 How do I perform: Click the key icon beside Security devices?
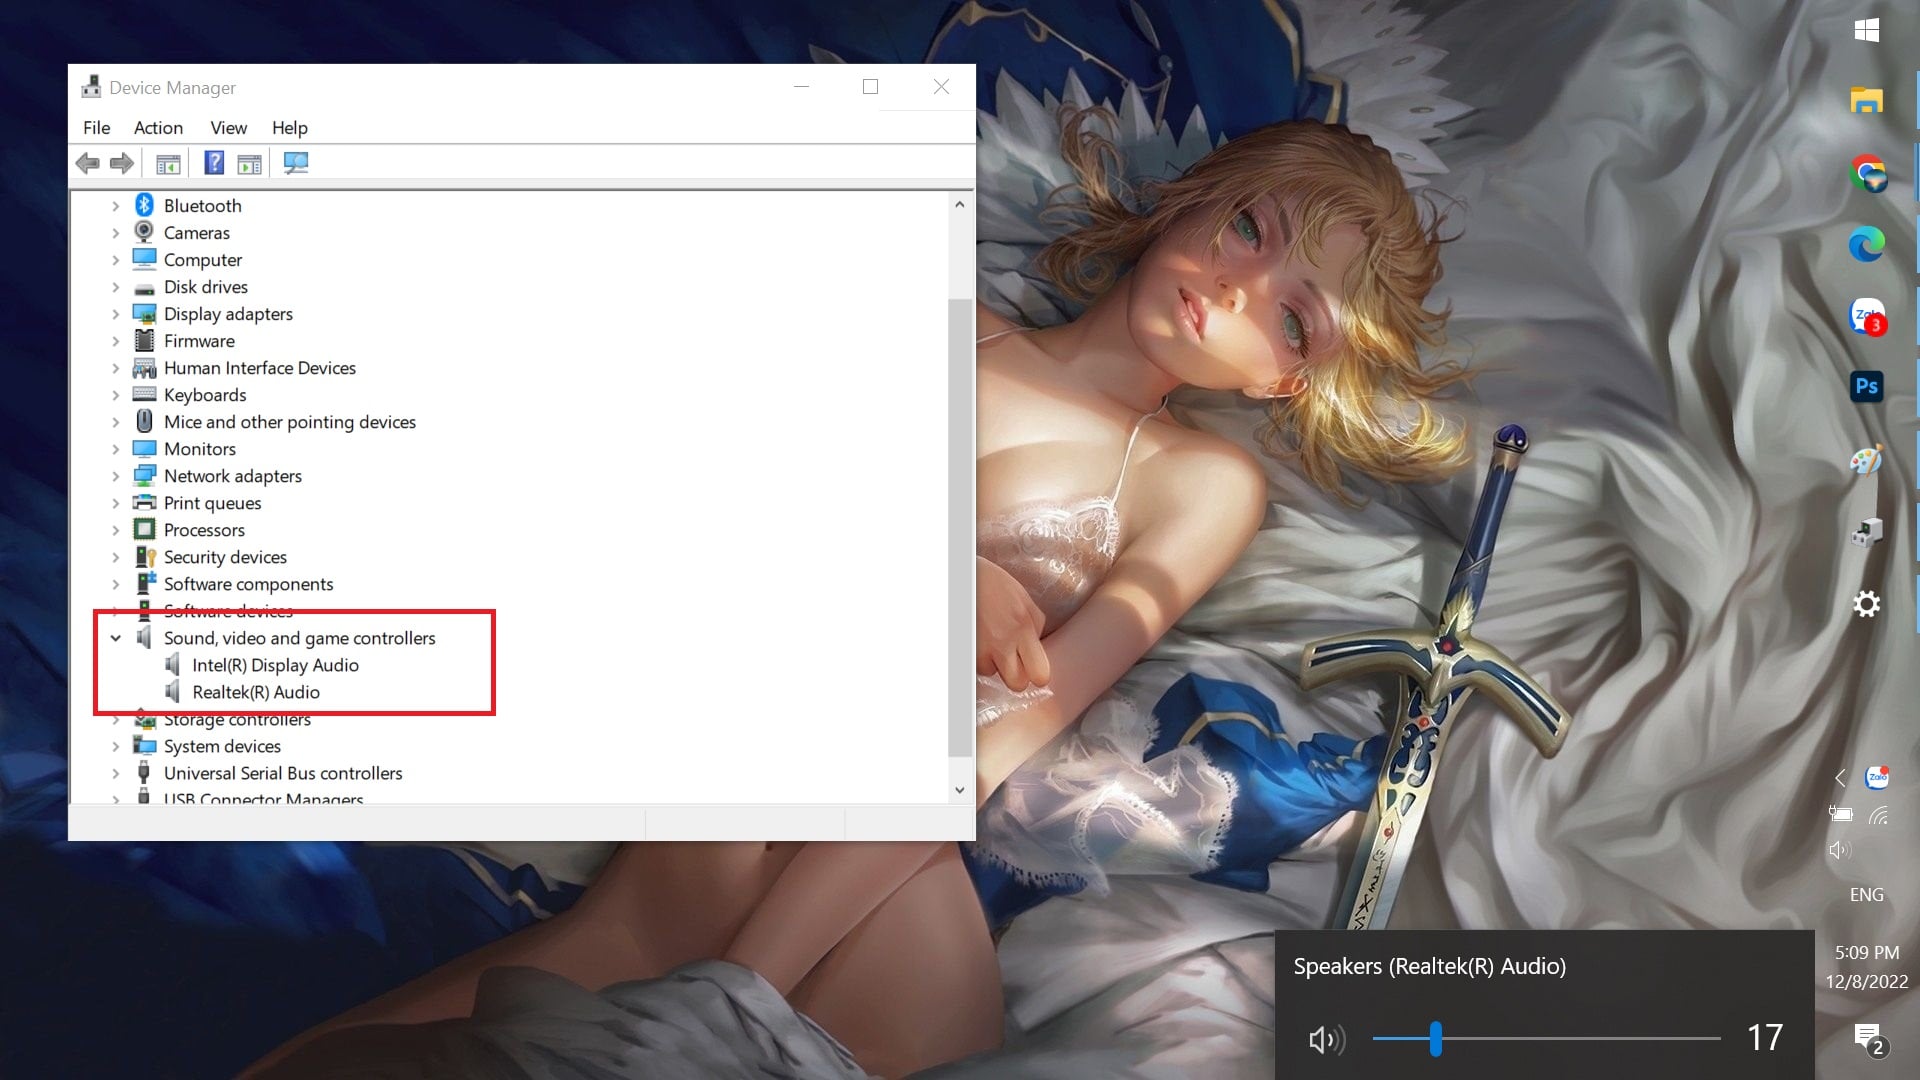pos(145,557)
